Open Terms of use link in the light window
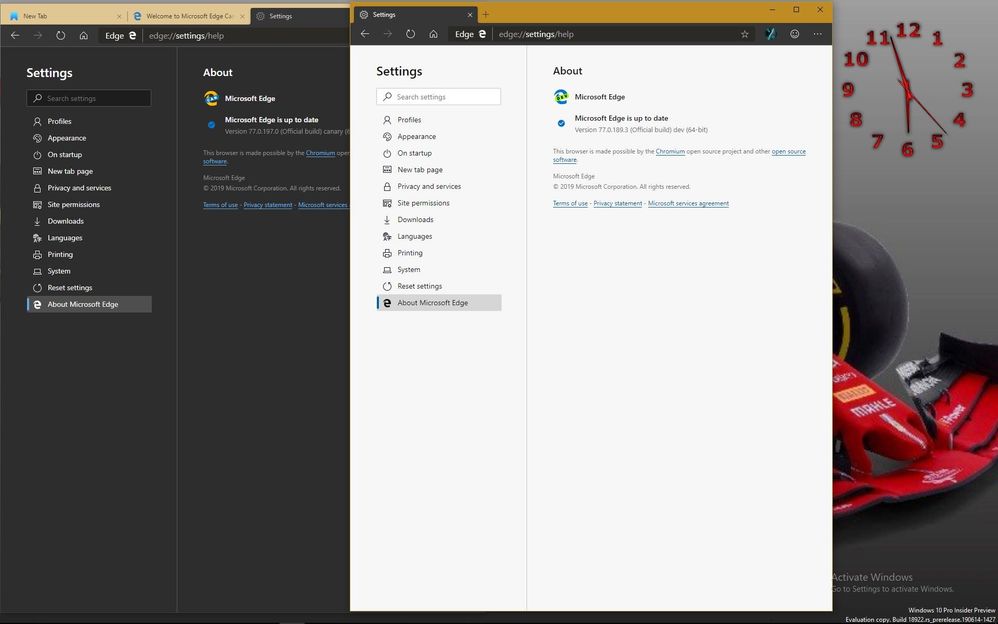The width and height of the screenshot is (998, 624). (x=570, y=203)
